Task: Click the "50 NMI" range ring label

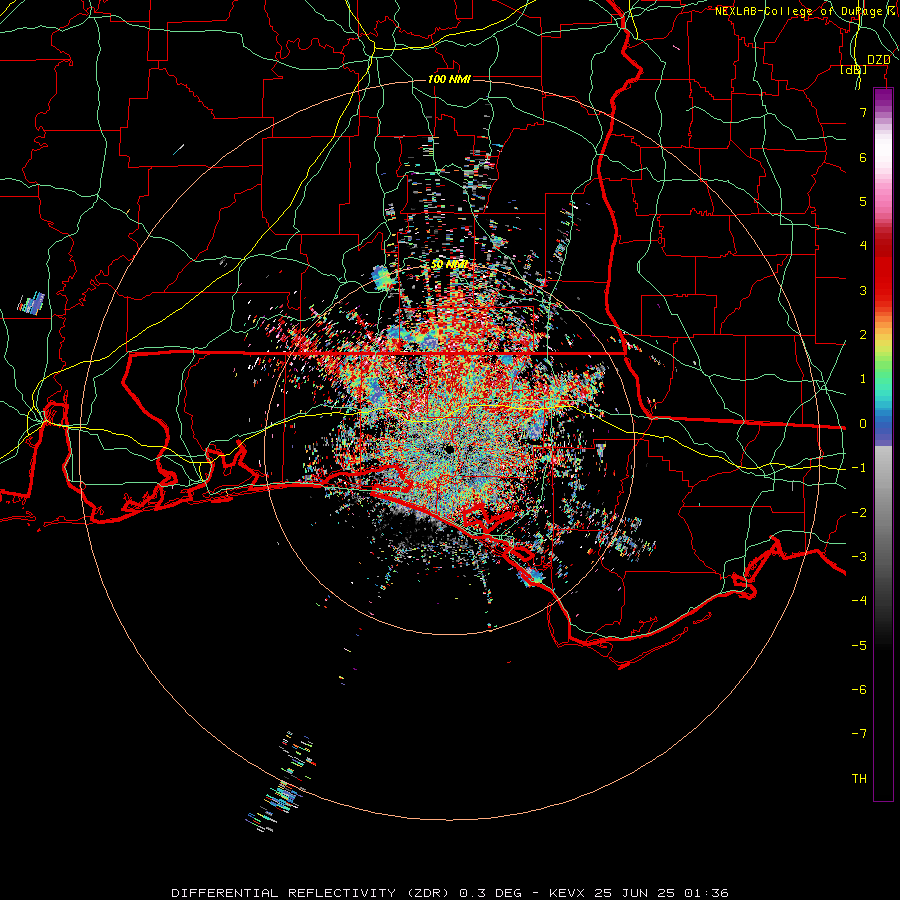Action: 449,264
